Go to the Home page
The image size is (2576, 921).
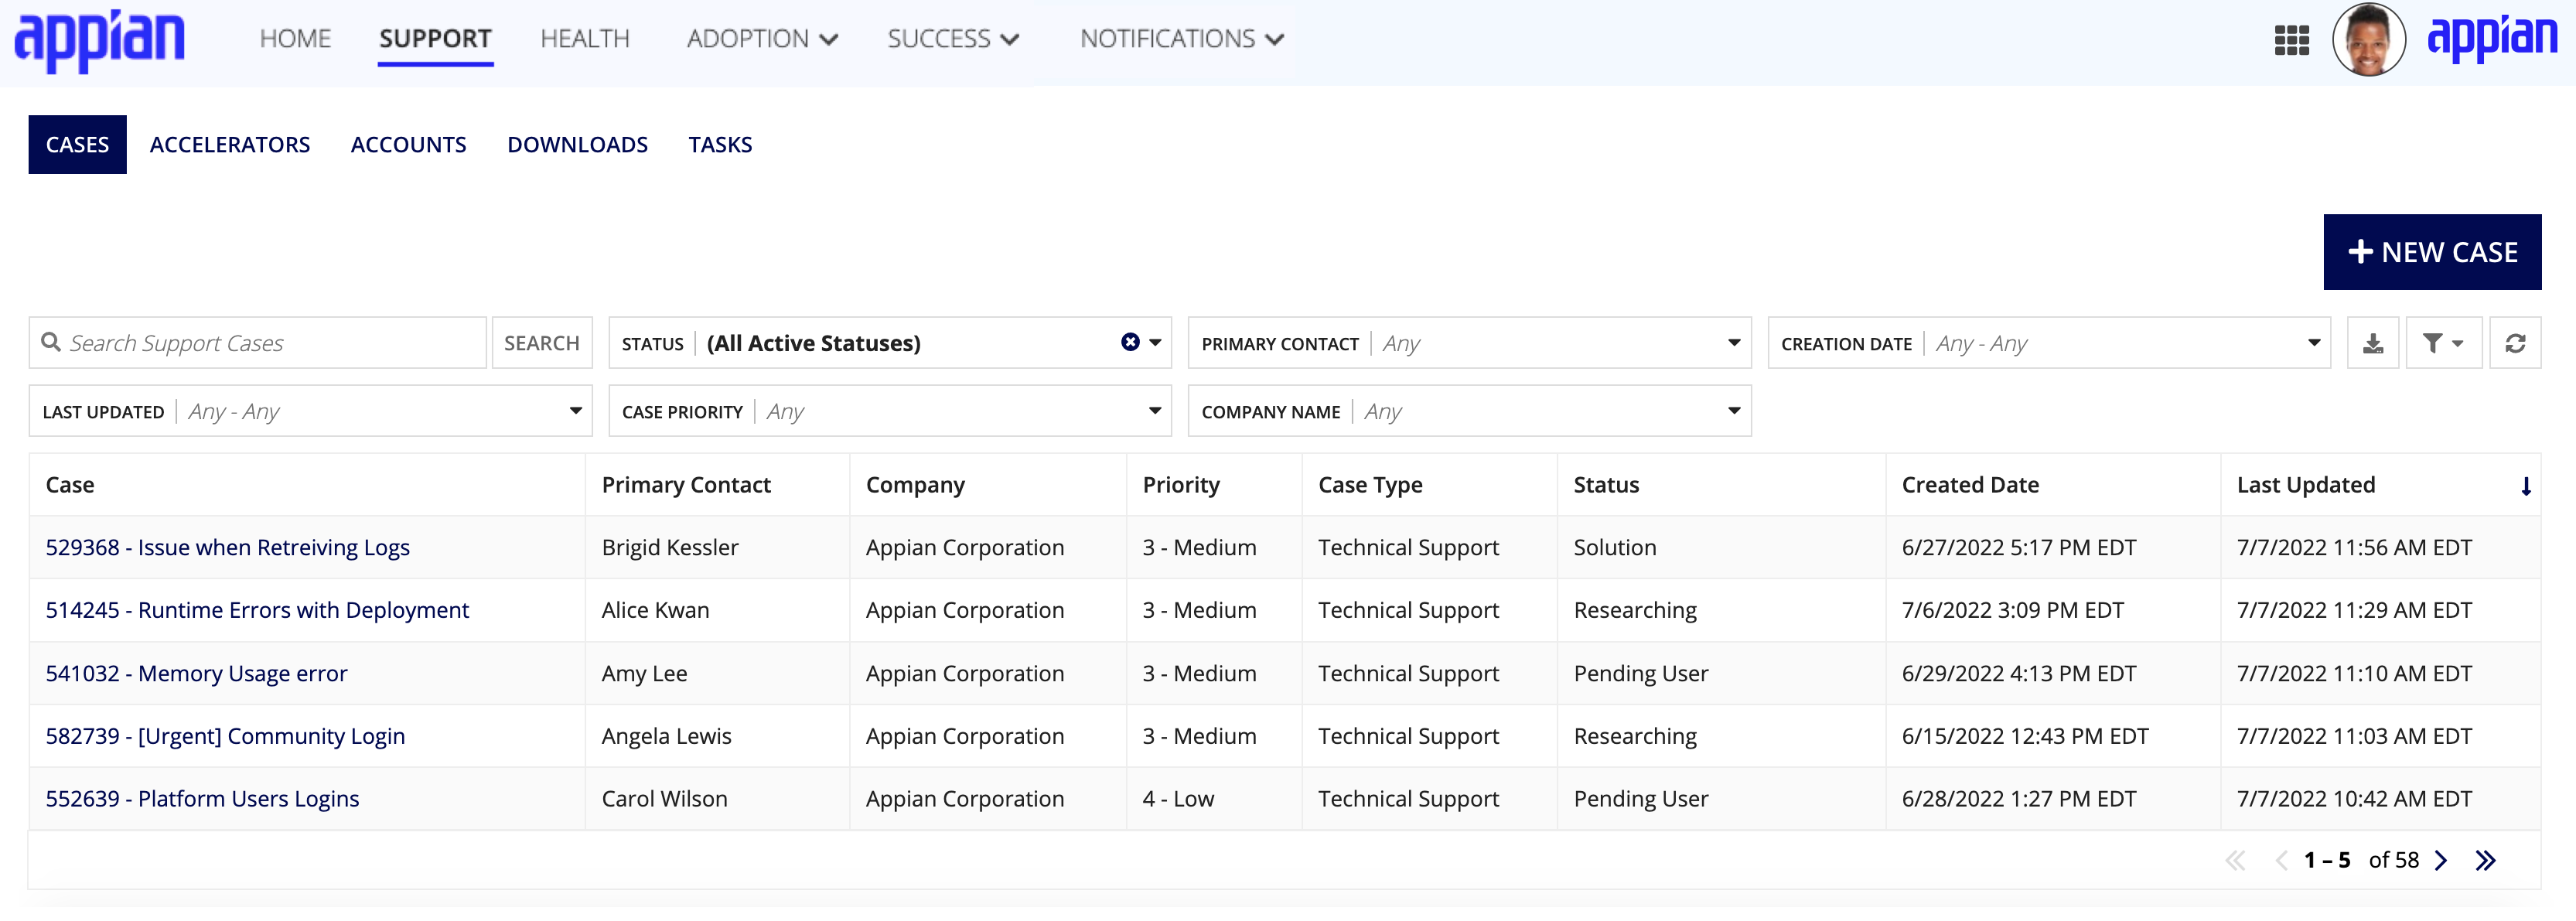pos(295,39)
